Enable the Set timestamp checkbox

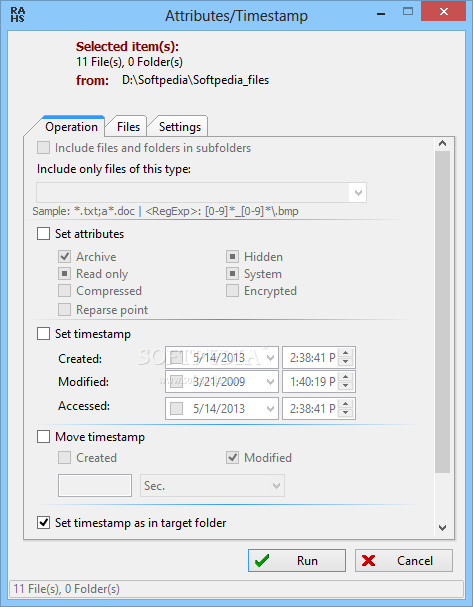pyautogui.click(x=43, y=333)
